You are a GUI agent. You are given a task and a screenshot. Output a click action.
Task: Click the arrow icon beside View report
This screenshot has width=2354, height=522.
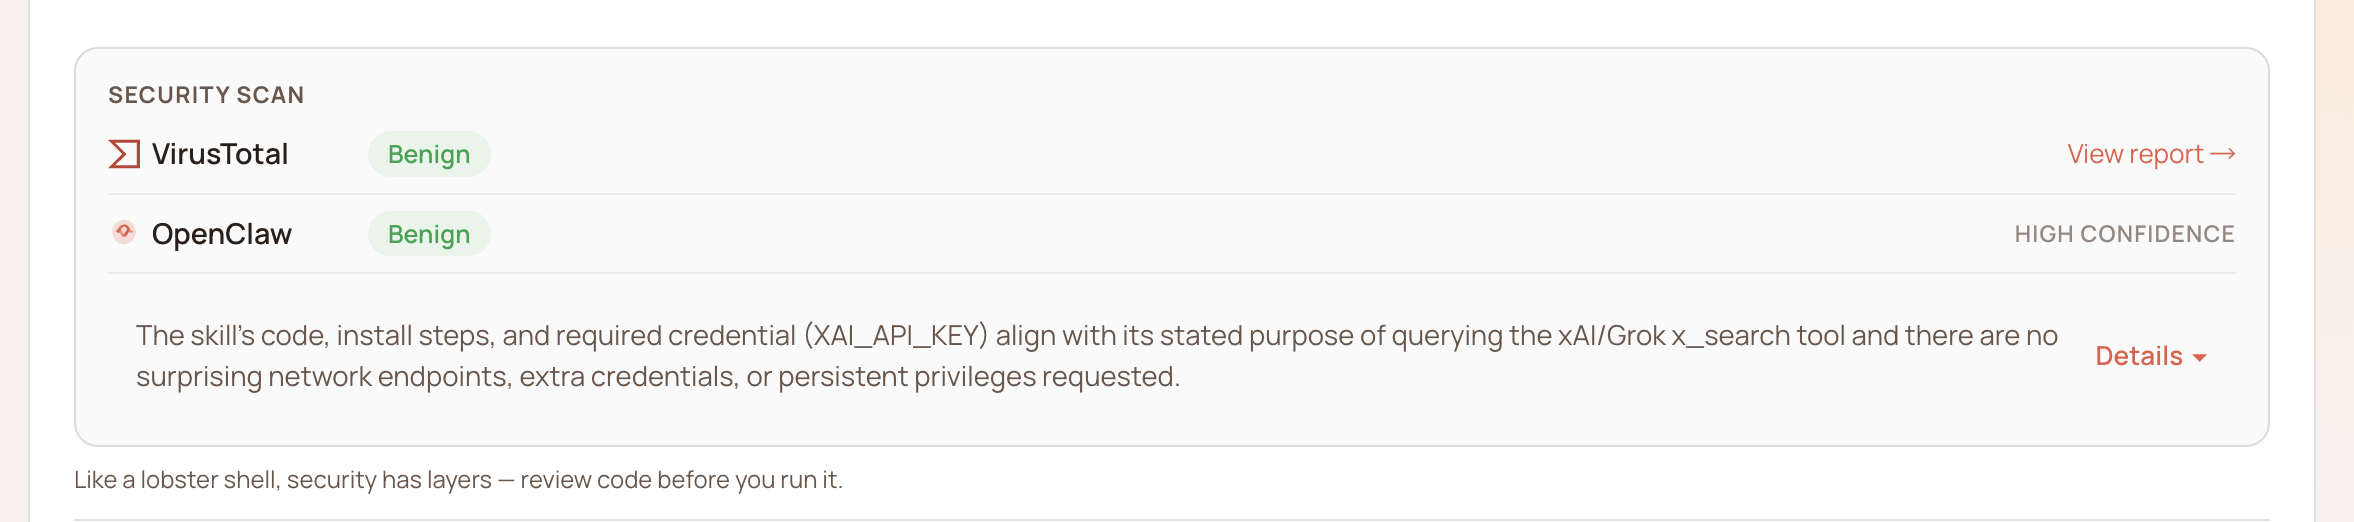point(2223,154)
